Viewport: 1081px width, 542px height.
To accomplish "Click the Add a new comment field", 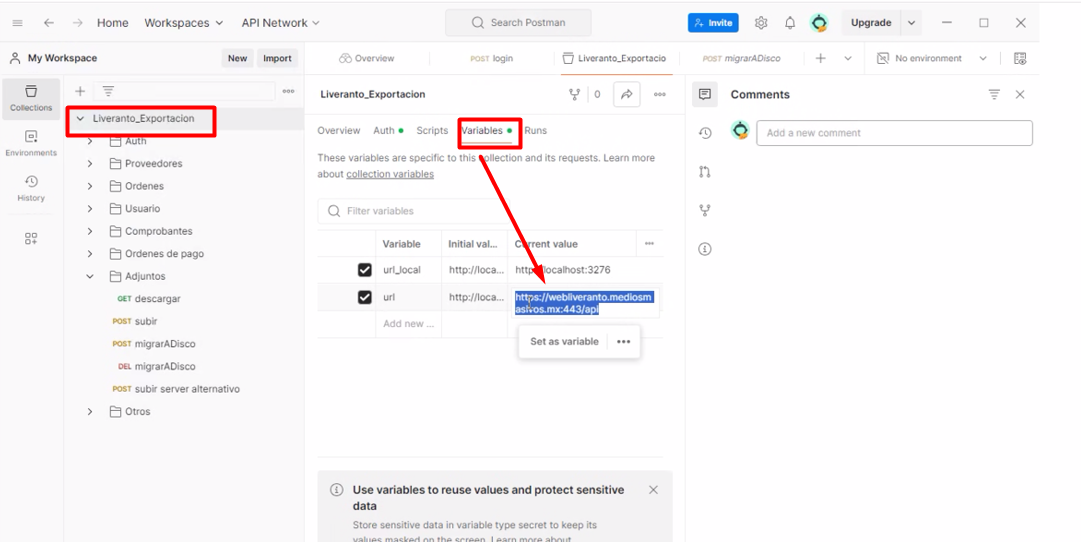I will (894, 133).
